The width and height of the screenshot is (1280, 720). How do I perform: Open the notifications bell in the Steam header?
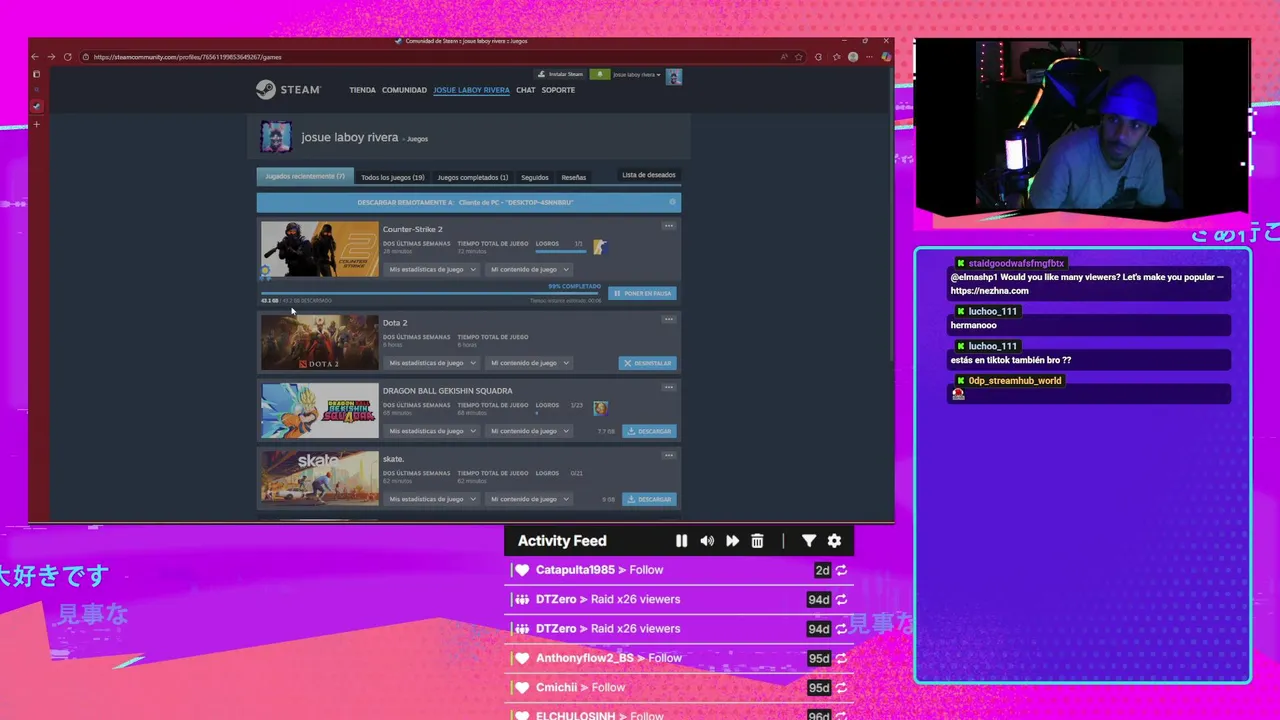tap(600, 75)
